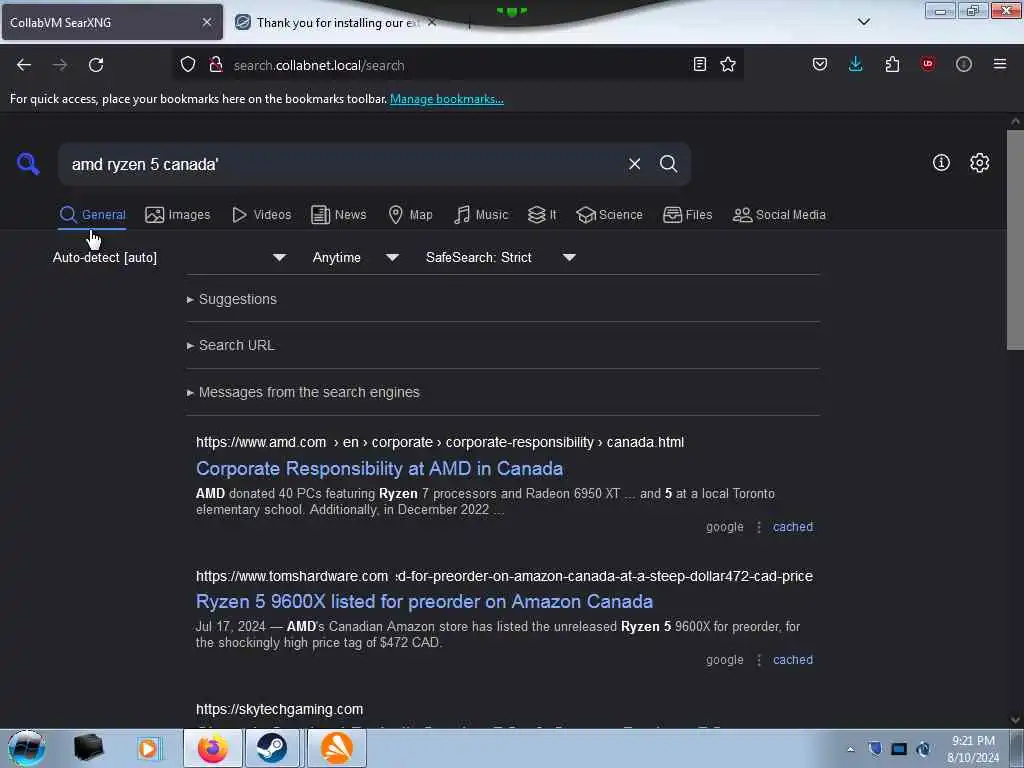Click the Windows Start orb
Screen dimensions: 1024x768
pyautogui.click(x=26, y=748)
